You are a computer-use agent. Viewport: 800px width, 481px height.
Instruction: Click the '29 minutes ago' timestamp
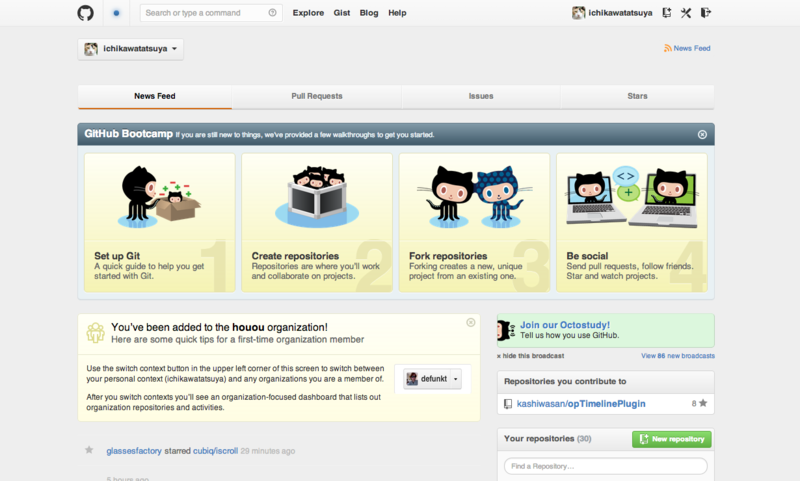coord(268,451)
